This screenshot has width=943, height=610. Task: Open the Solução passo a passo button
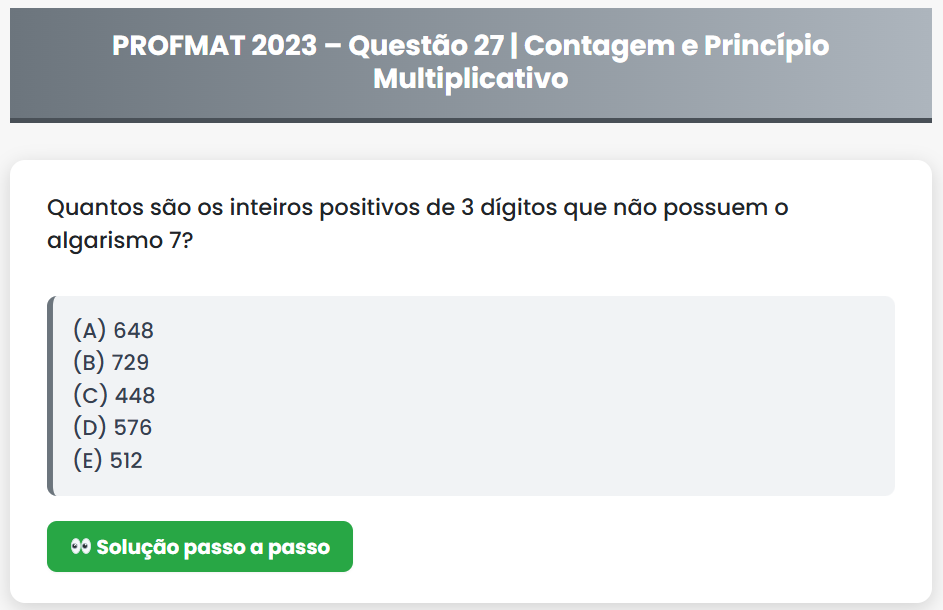point(200,547)
